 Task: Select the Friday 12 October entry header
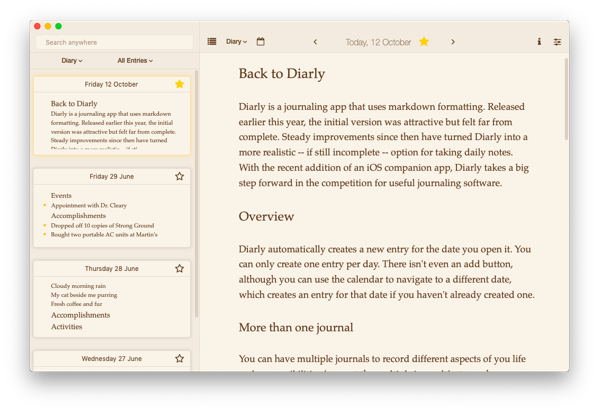tap(111, 84)
